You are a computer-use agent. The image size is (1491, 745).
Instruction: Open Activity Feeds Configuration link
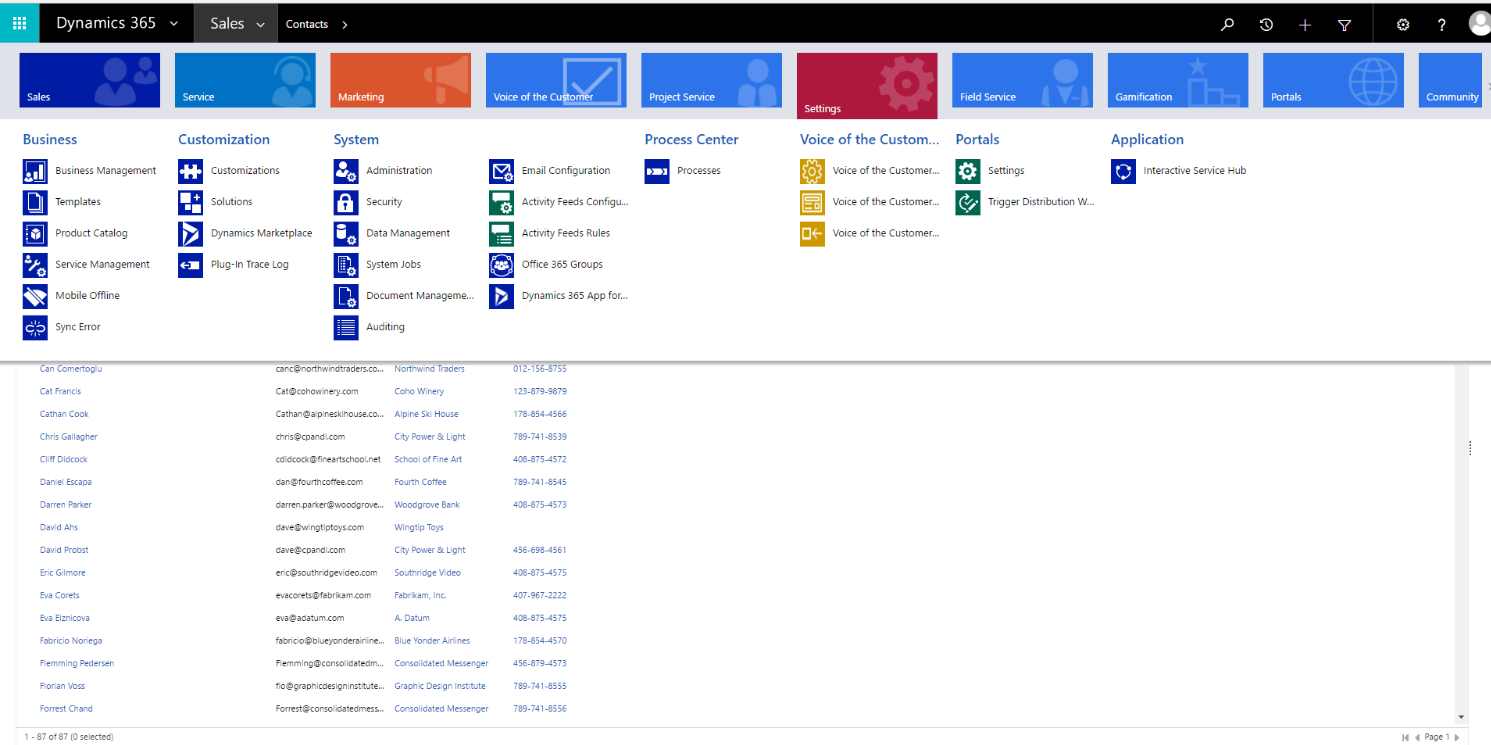click(x=575, y=202)
